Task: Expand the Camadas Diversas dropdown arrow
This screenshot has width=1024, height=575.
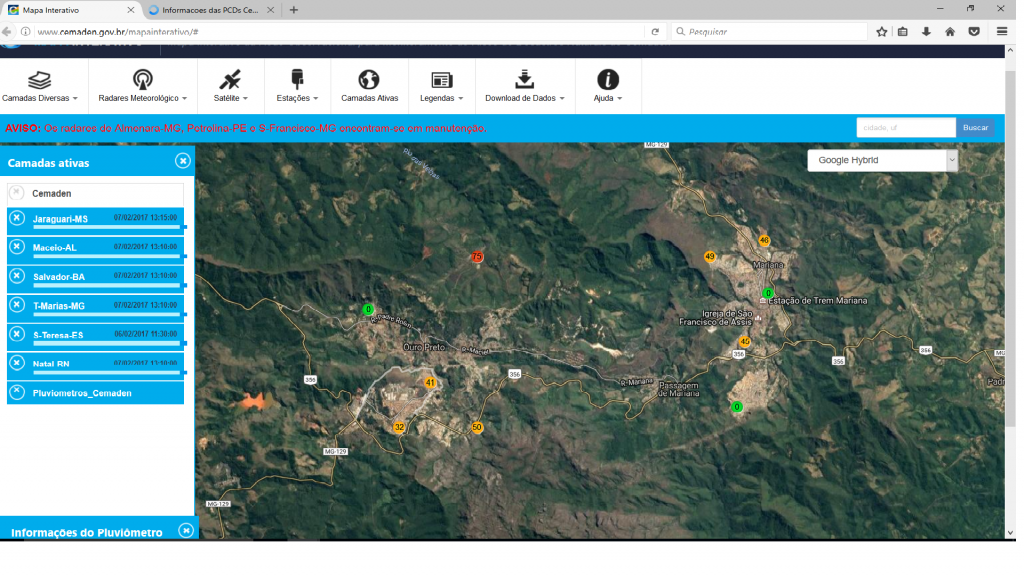Action: (x=75, y=99)
